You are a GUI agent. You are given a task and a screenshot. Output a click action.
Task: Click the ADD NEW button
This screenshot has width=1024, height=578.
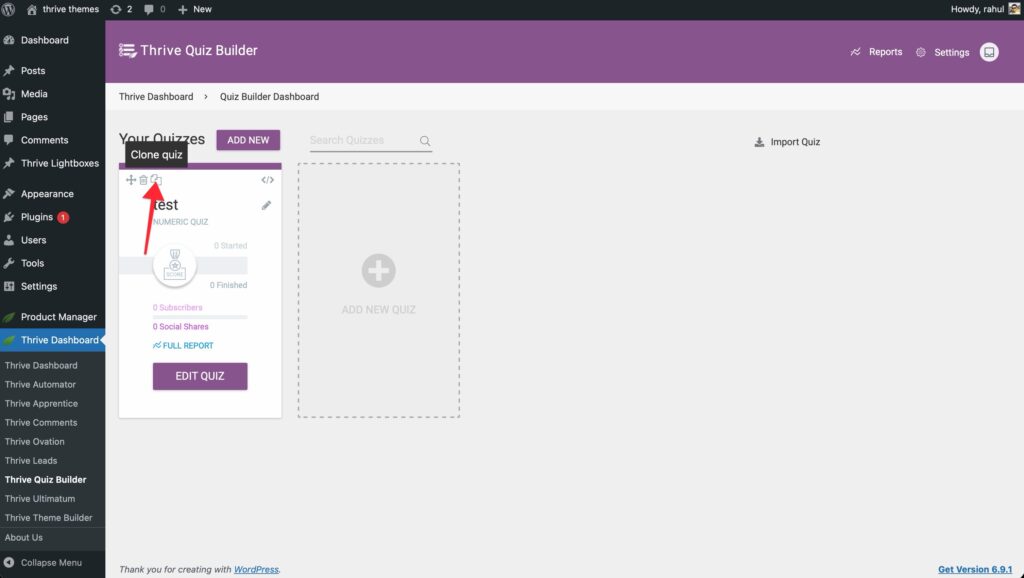tap(248, 140)
